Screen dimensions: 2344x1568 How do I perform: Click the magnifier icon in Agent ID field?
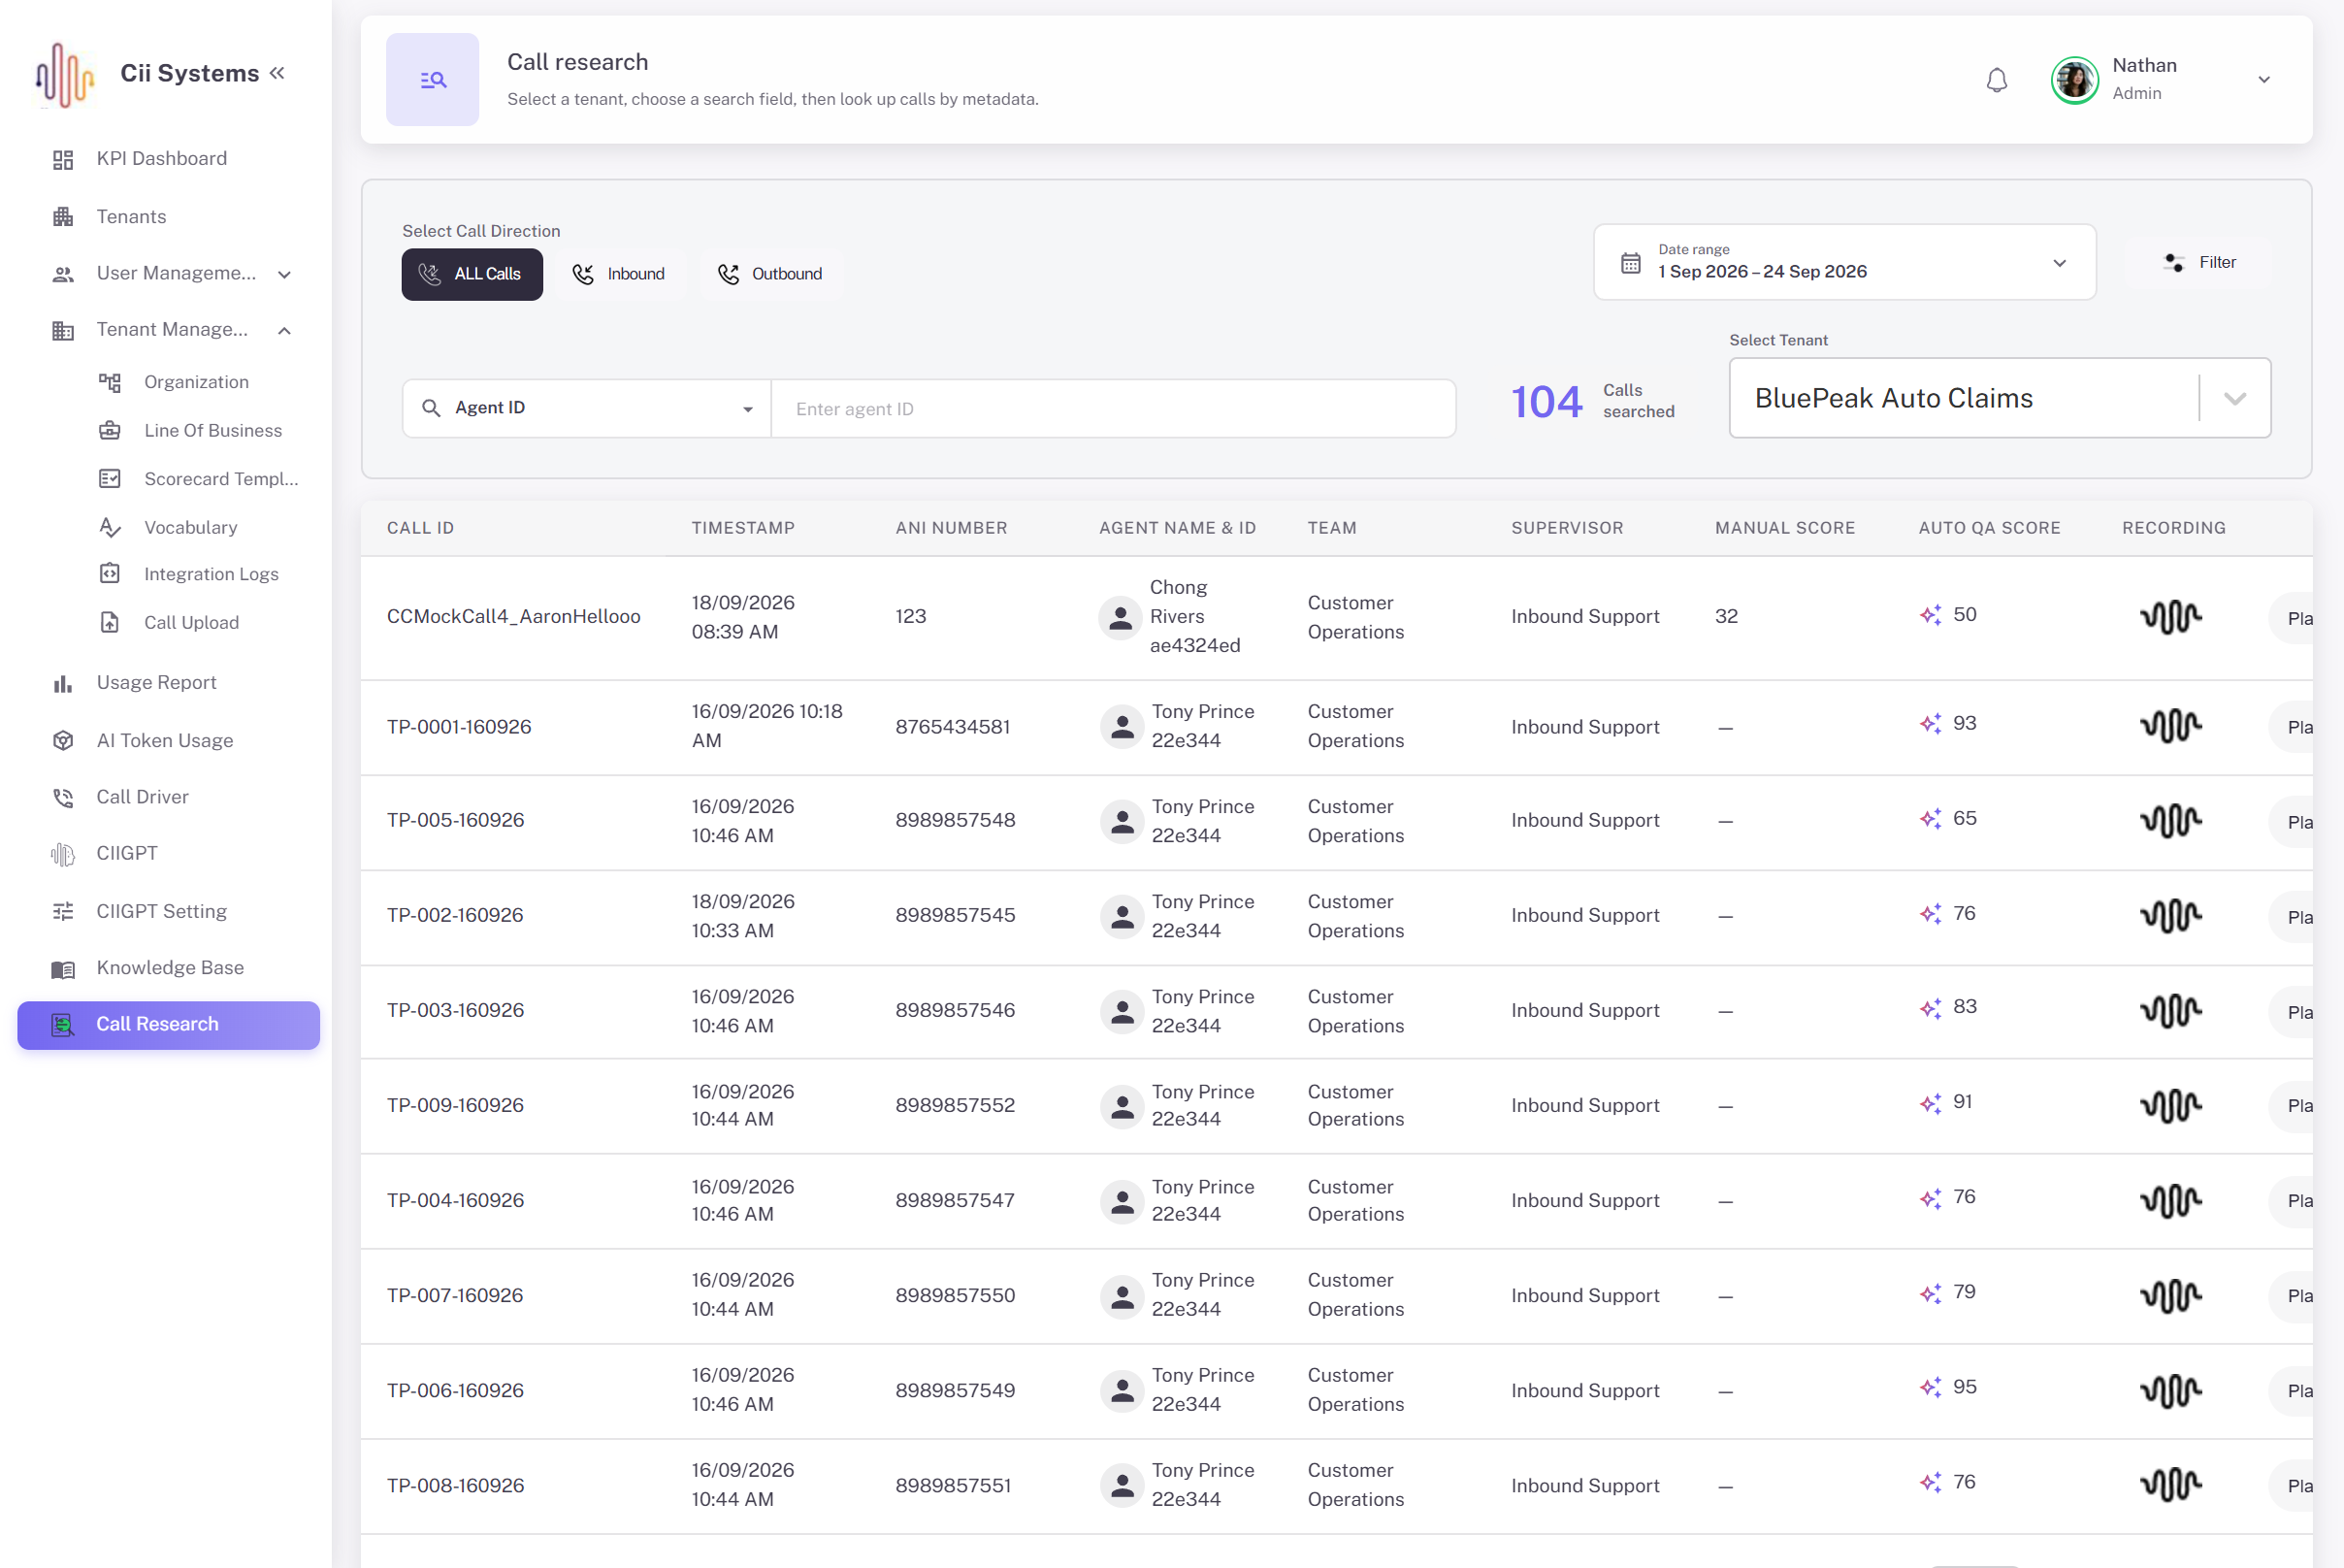click(x=431, y=408)
